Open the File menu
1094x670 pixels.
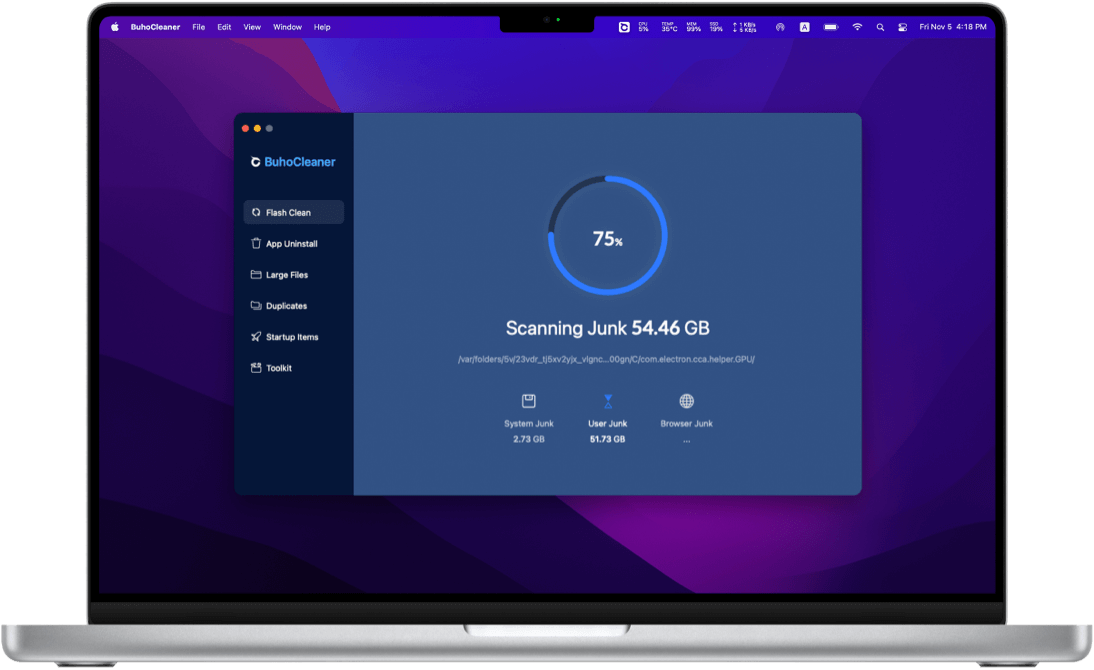[199, 27]
